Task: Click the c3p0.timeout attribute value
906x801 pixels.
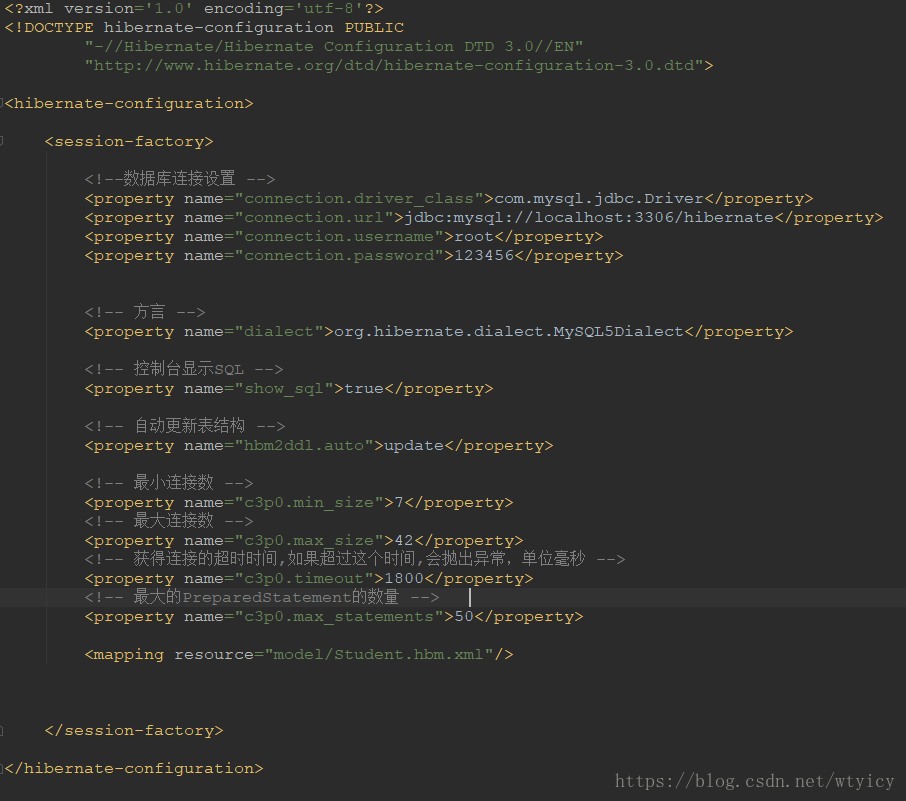Action: [304, 579]
